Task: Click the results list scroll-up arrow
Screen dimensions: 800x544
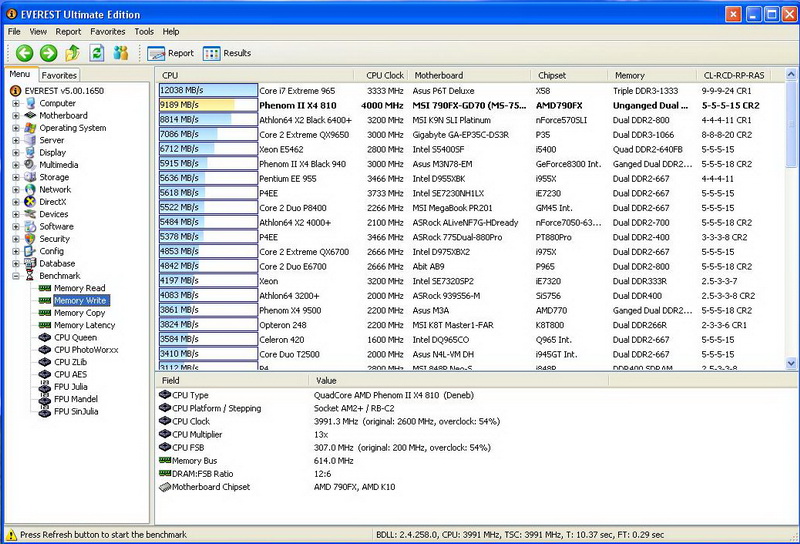Action: pos(791,75)
